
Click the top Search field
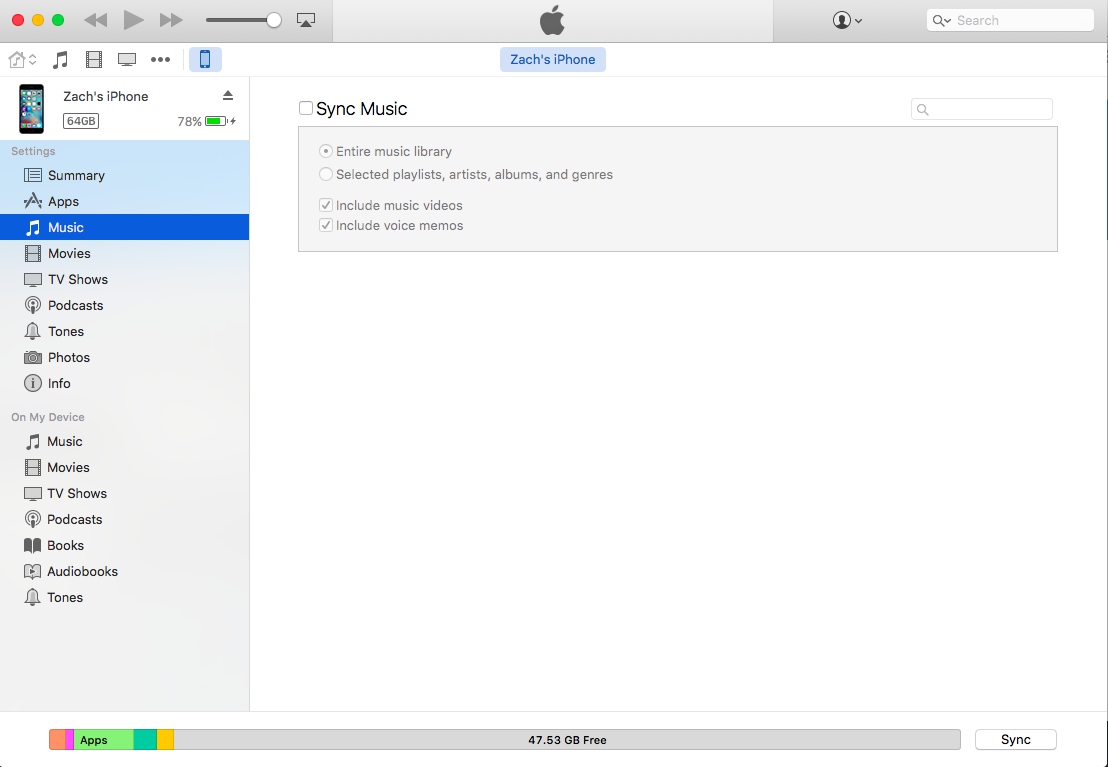[x=1010, y=21]
